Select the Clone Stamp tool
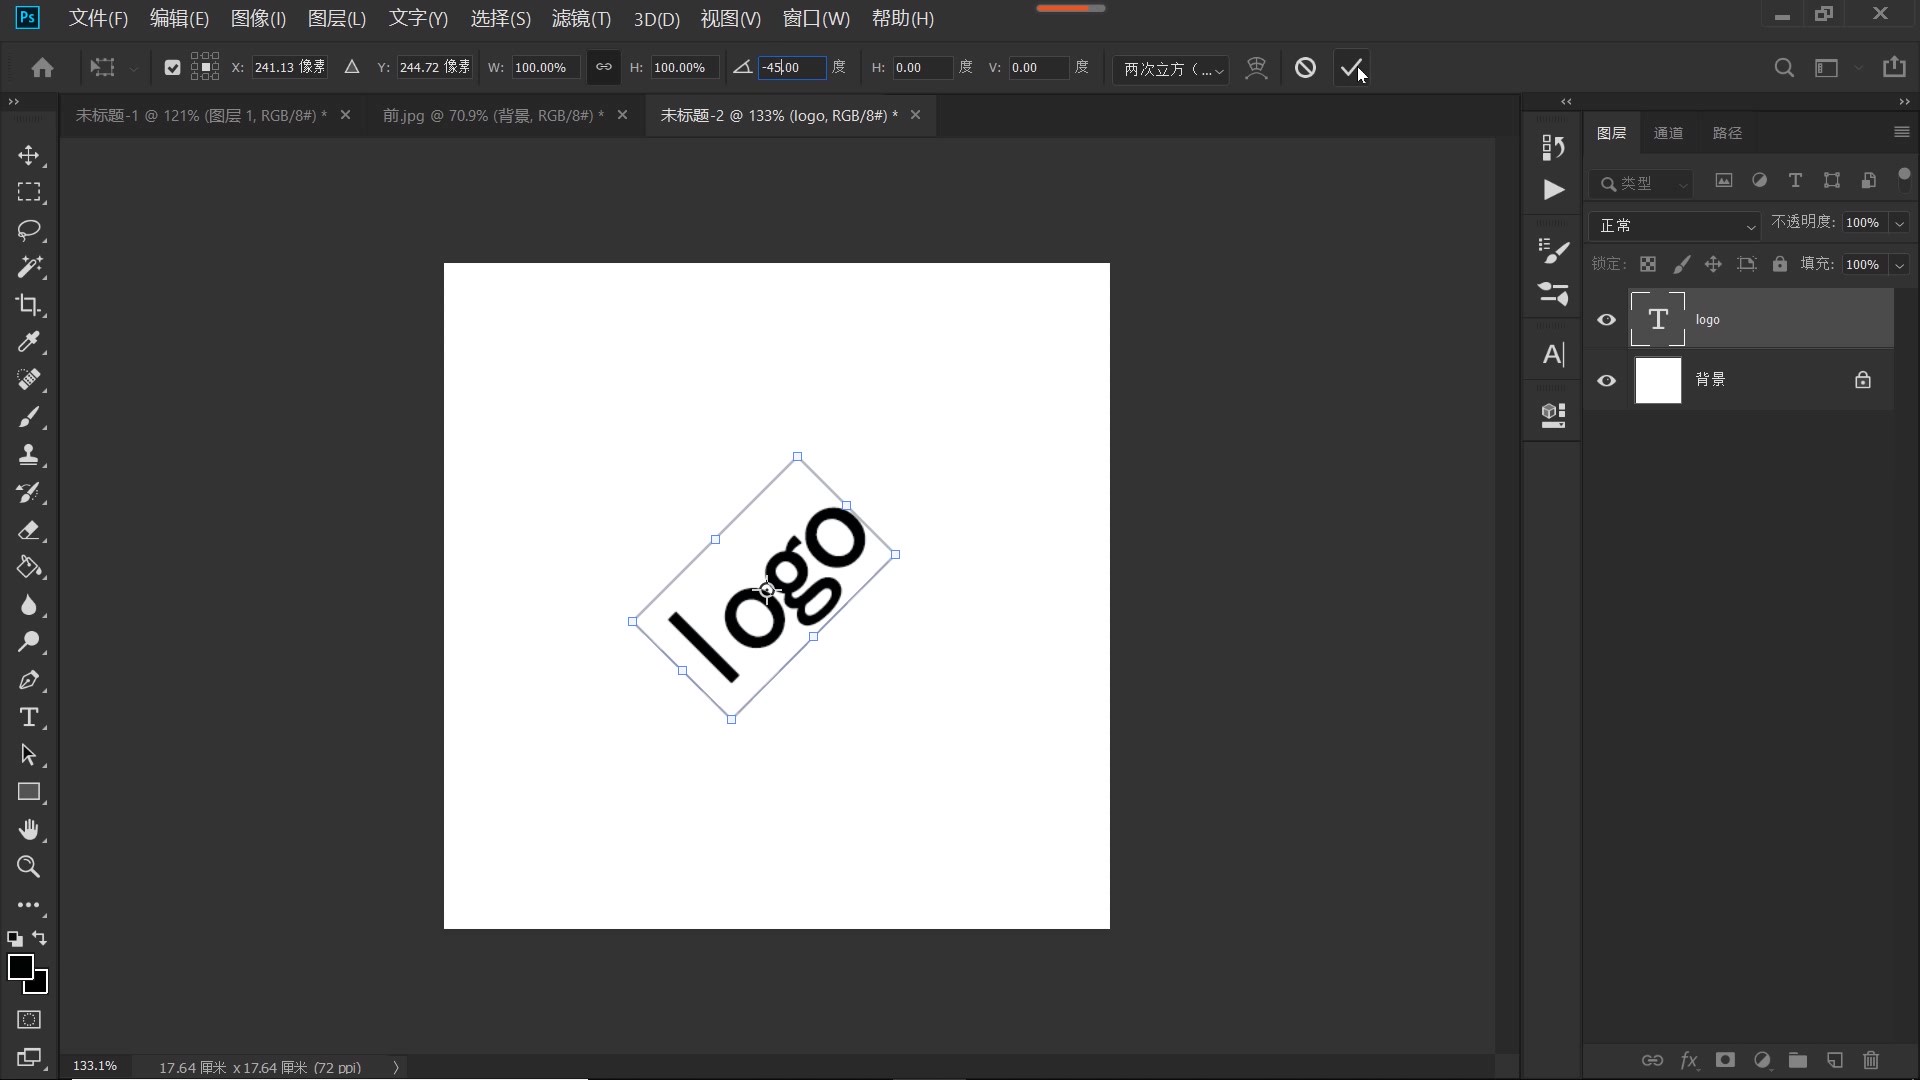The image size is (1920, 1080). pyautogui.click(x=30, y=455)
